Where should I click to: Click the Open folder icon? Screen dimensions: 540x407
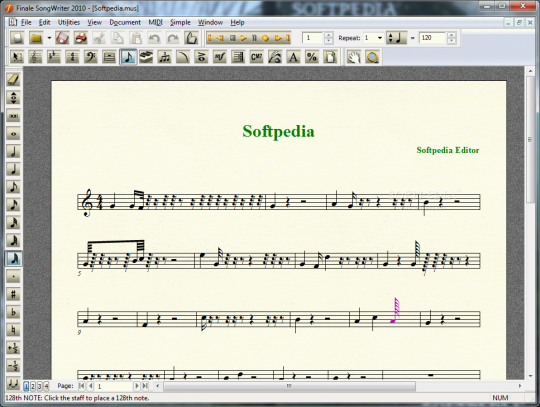click(x=36, y=38)
